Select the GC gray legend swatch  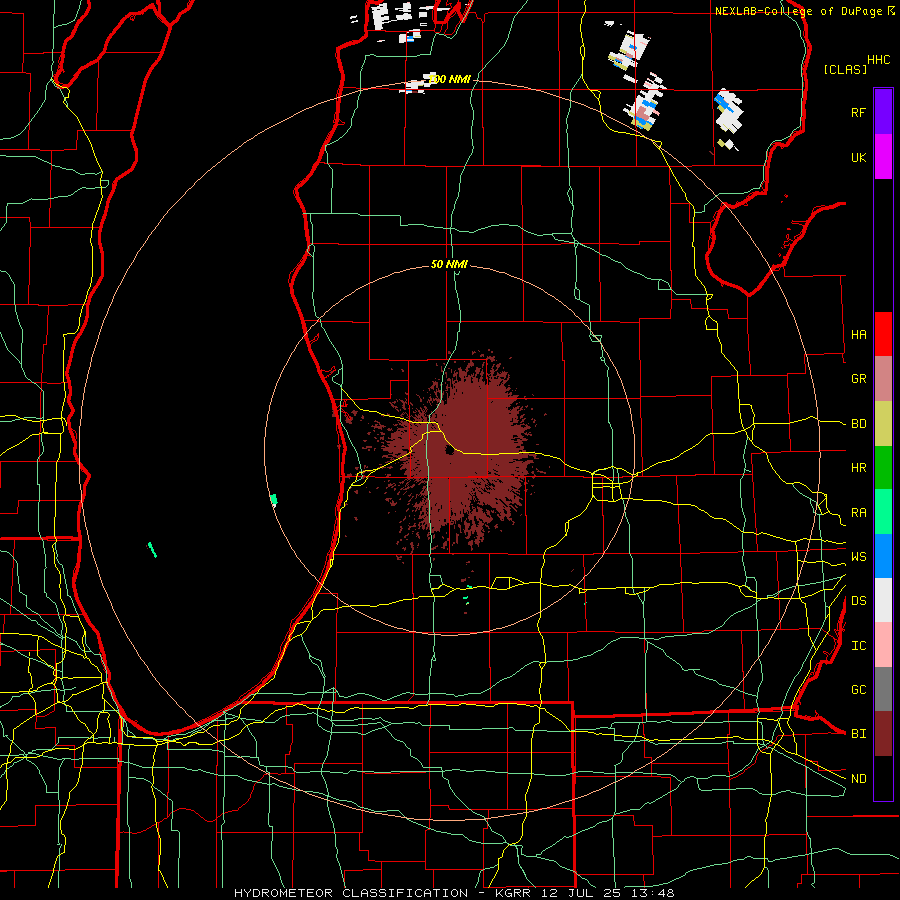(883, 689)
